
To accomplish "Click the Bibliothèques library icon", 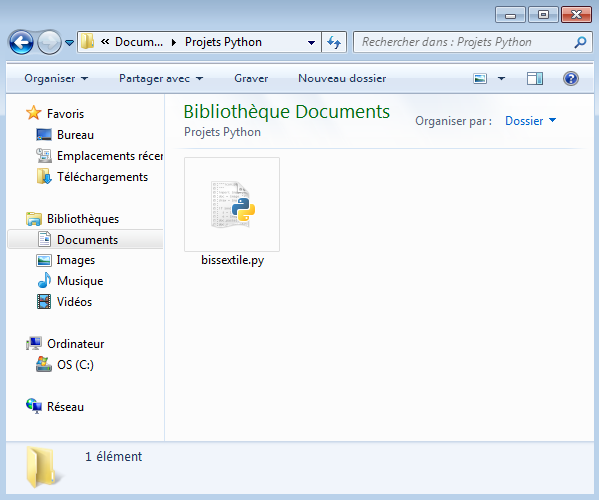I will [x=34, y=219].
